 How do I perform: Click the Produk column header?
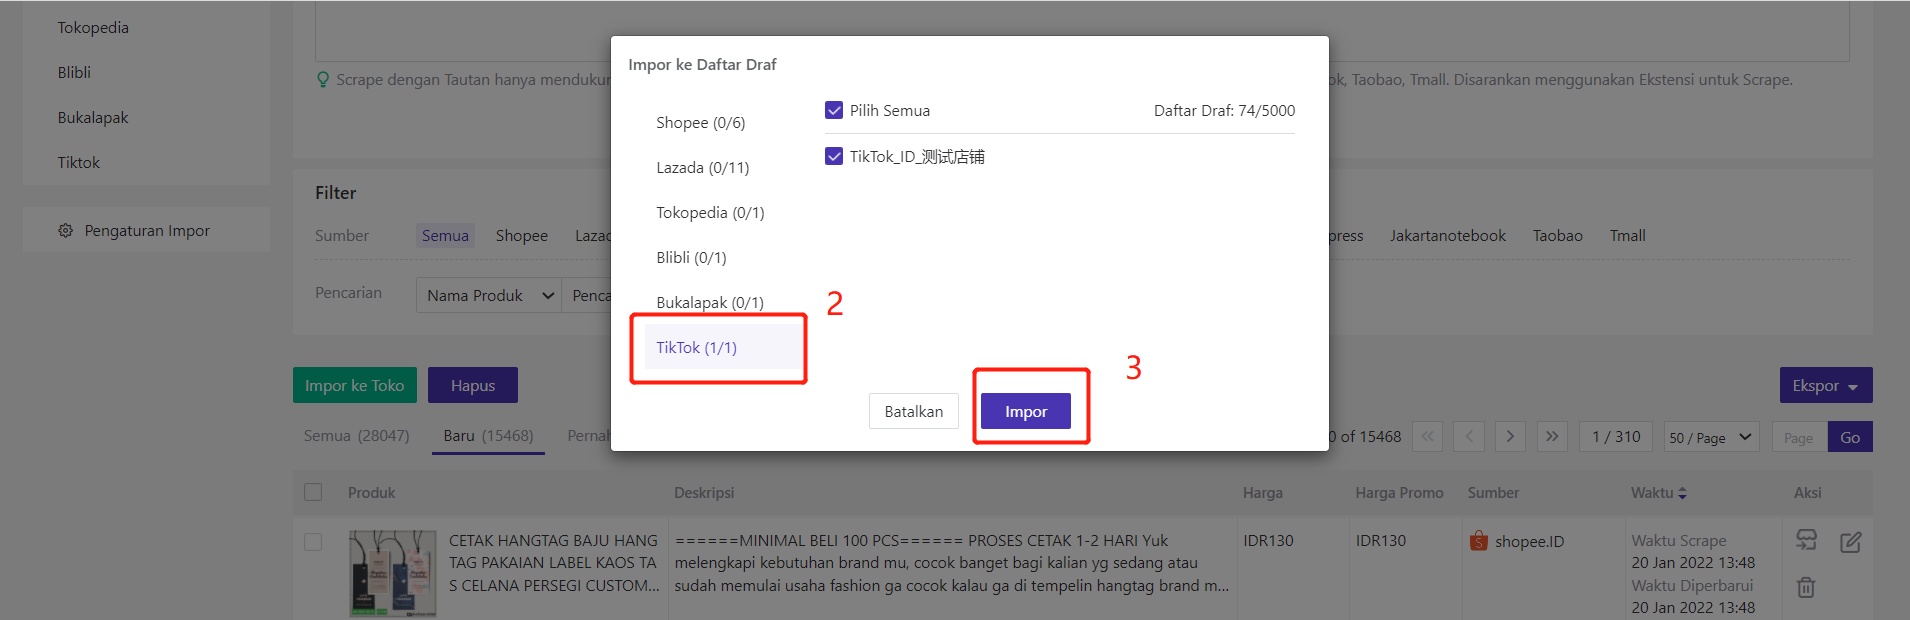click(371, 493)
